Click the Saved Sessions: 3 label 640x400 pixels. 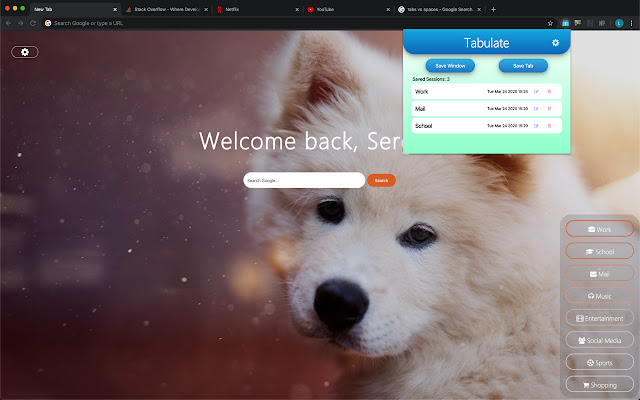(x=431, y=79)
